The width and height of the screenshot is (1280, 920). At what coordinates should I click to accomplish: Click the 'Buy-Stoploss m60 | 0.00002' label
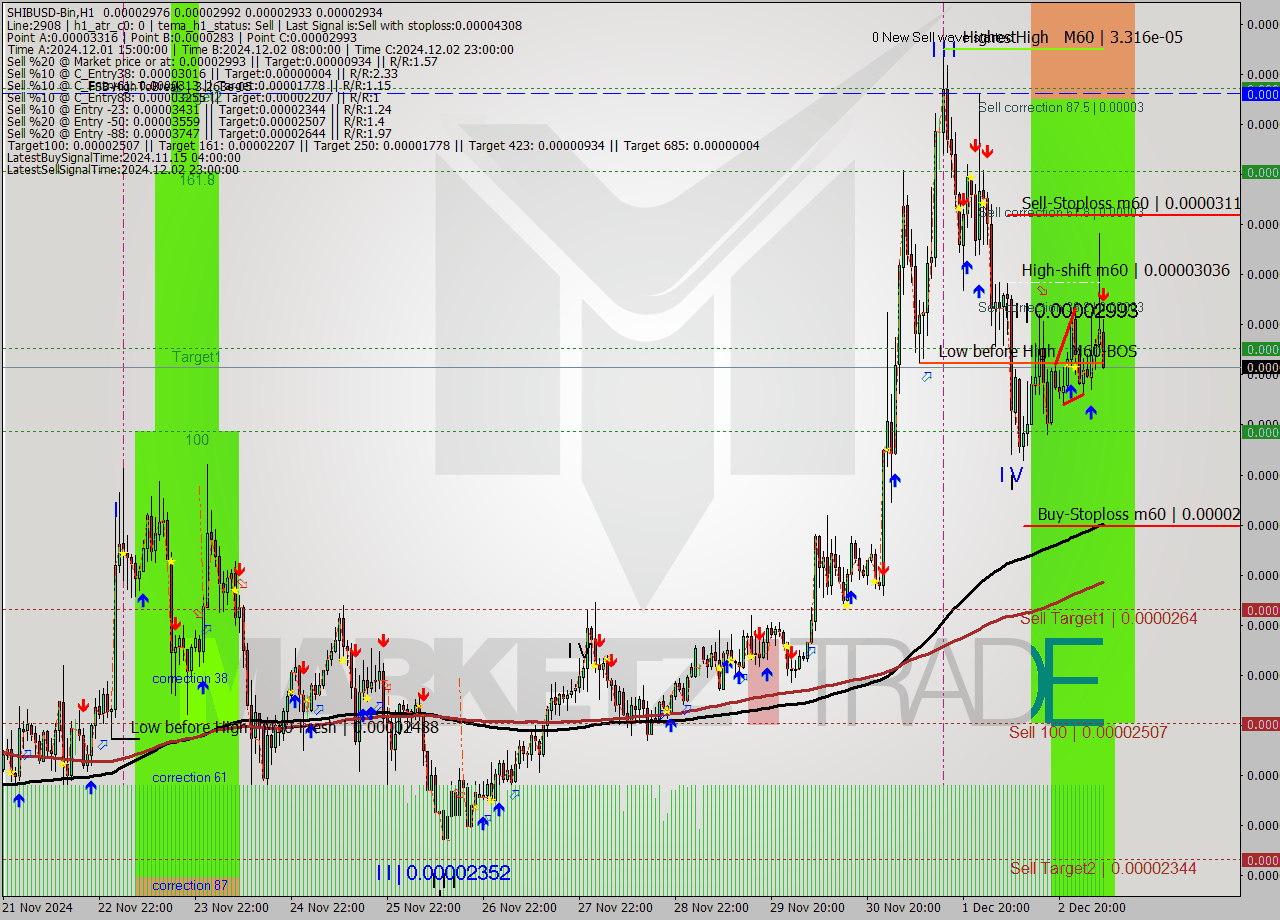(x=1139, y=515)
